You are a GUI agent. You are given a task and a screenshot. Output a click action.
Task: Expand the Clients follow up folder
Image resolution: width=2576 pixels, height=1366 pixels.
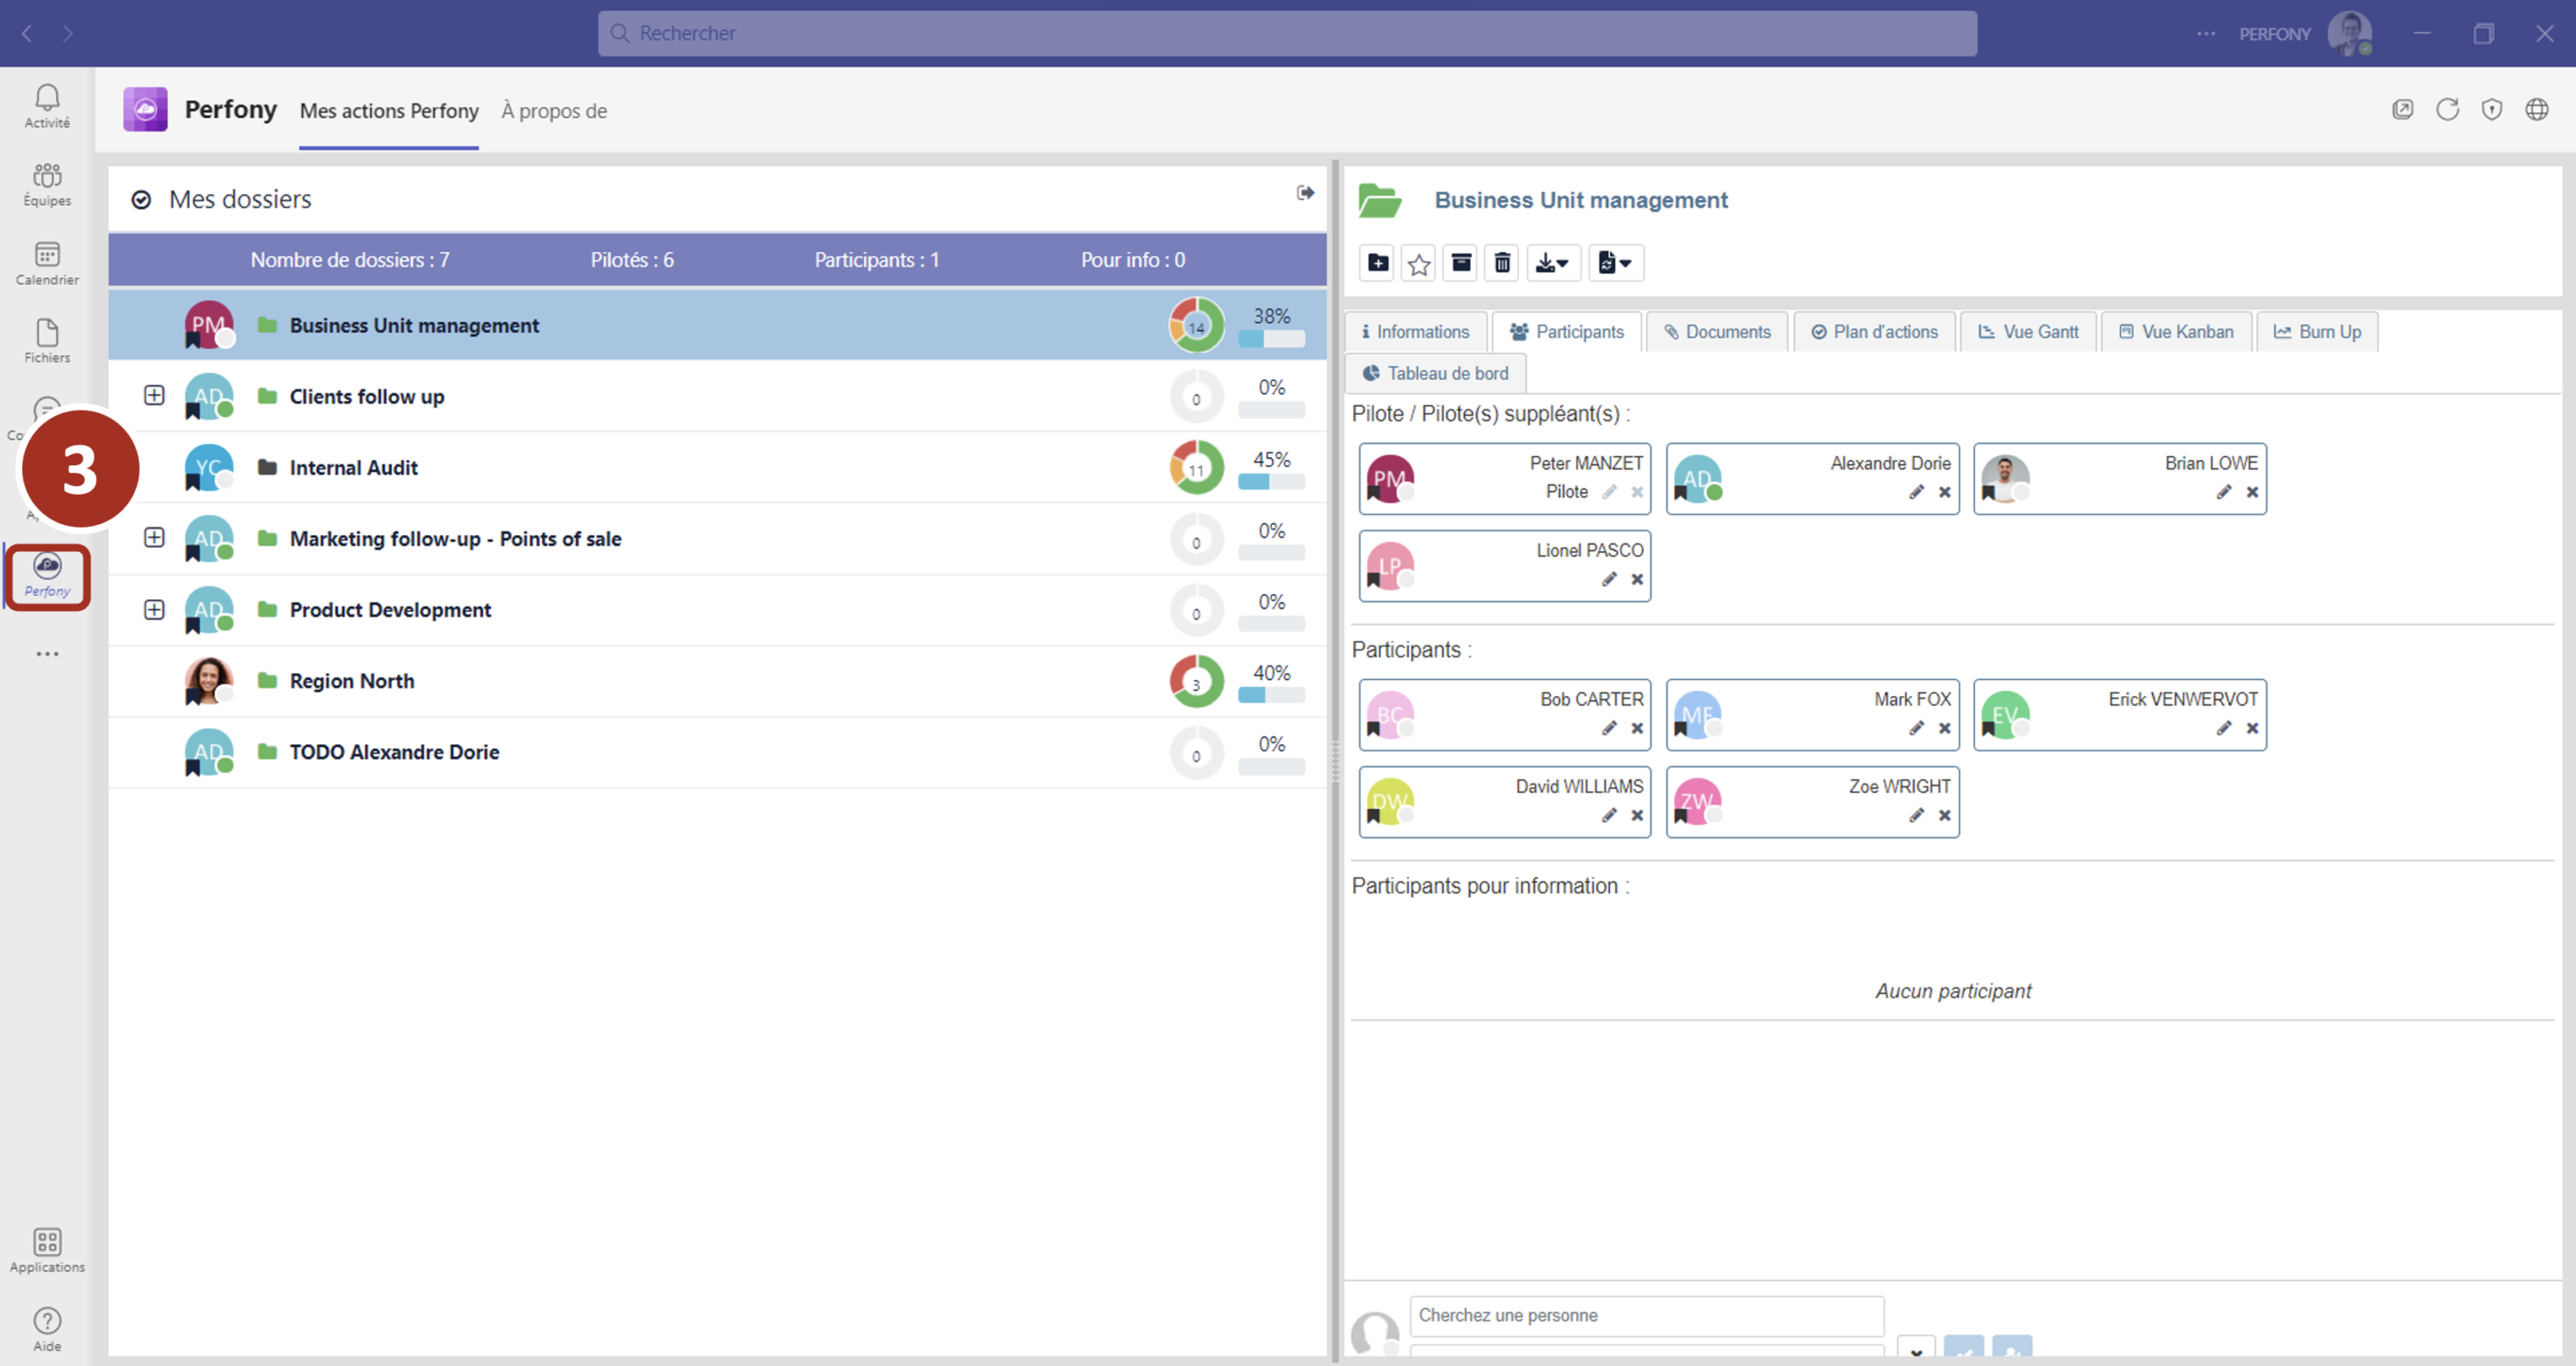point(154,396)
